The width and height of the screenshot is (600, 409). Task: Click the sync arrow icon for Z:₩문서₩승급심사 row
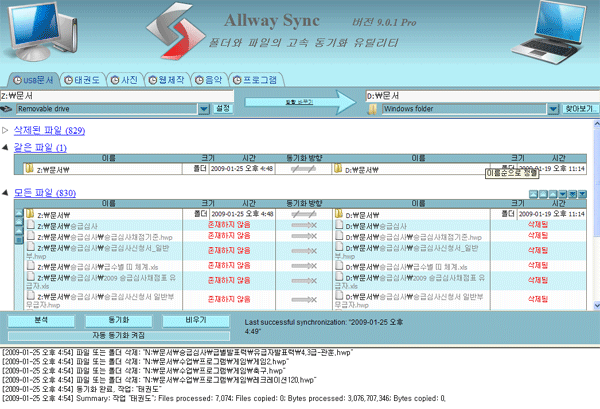click(304, 225)
